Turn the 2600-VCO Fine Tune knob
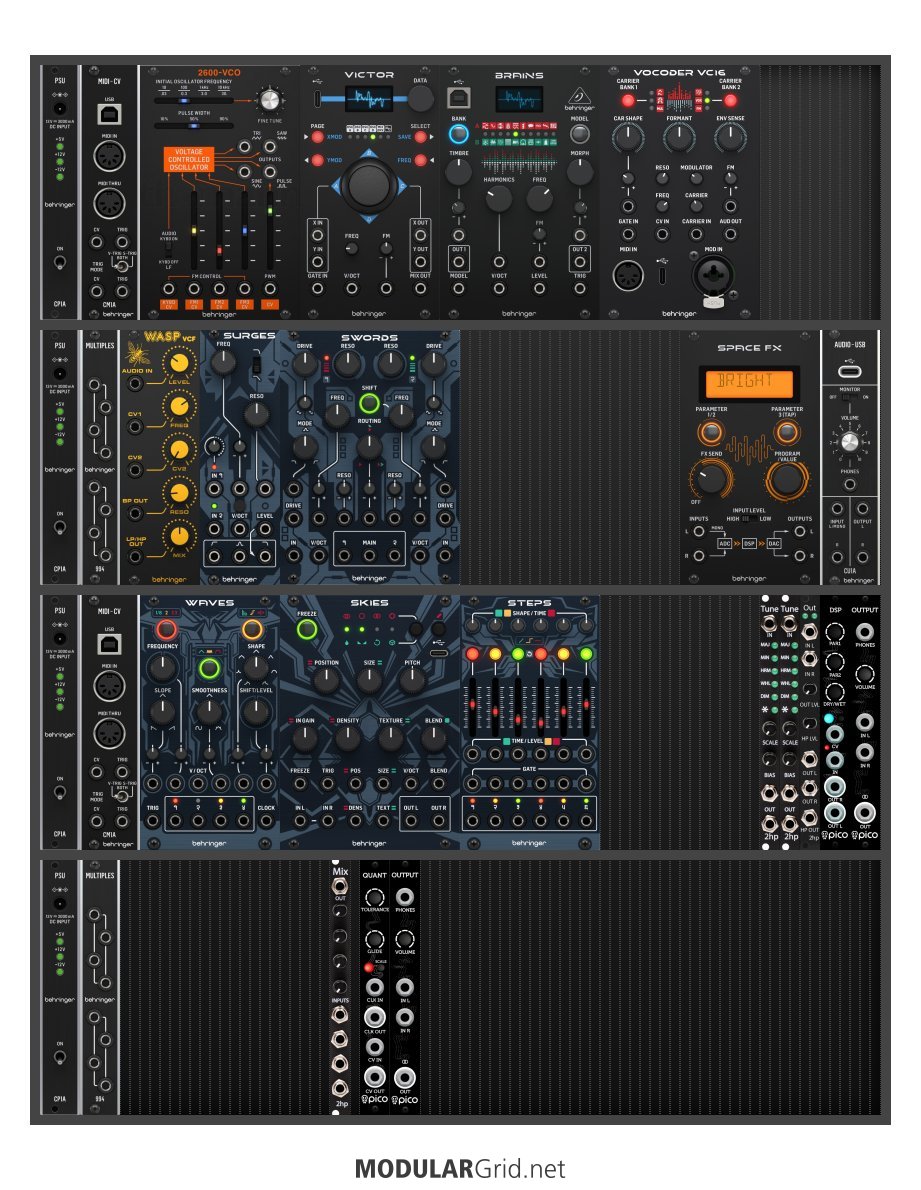921x1190 pixels. pos(269,100)
